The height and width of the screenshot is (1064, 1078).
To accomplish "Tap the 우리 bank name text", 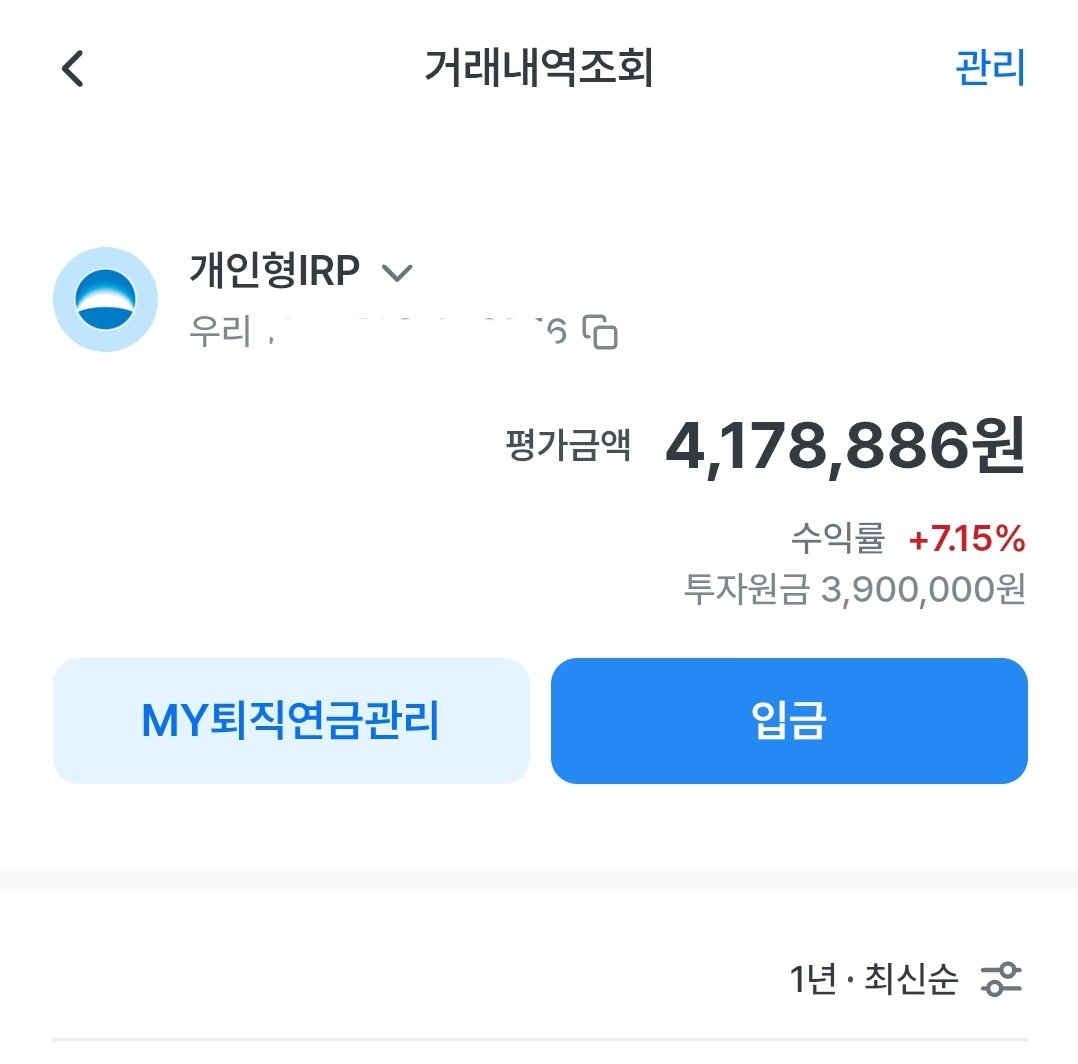I will tap(220, 331).
